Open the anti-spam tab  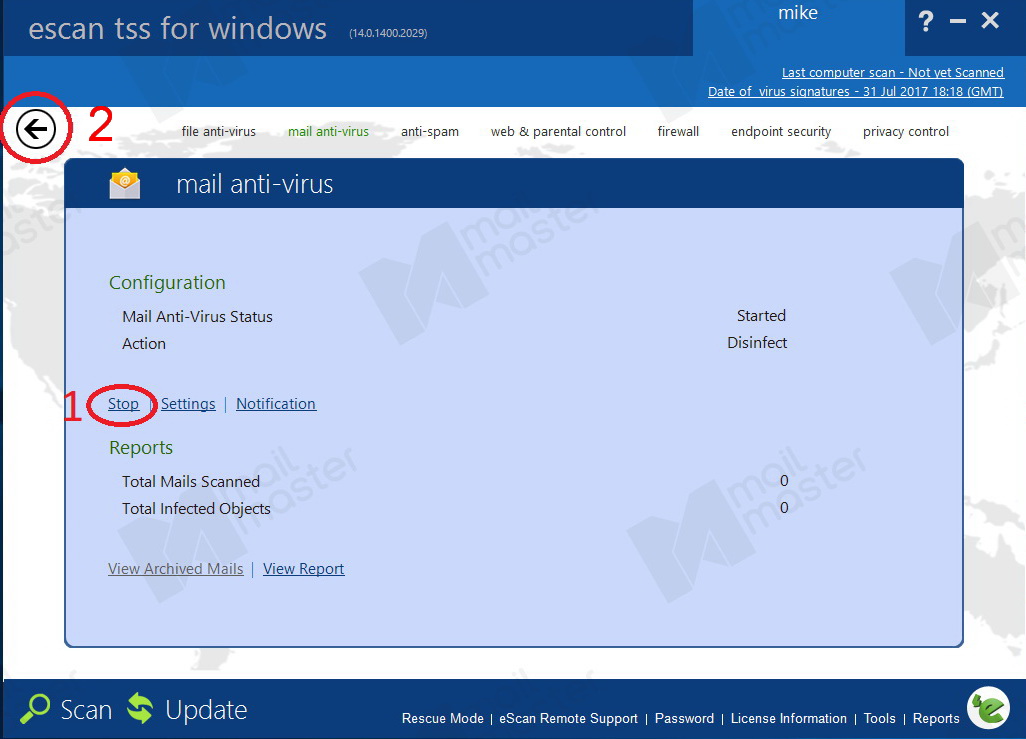[430, 132]
